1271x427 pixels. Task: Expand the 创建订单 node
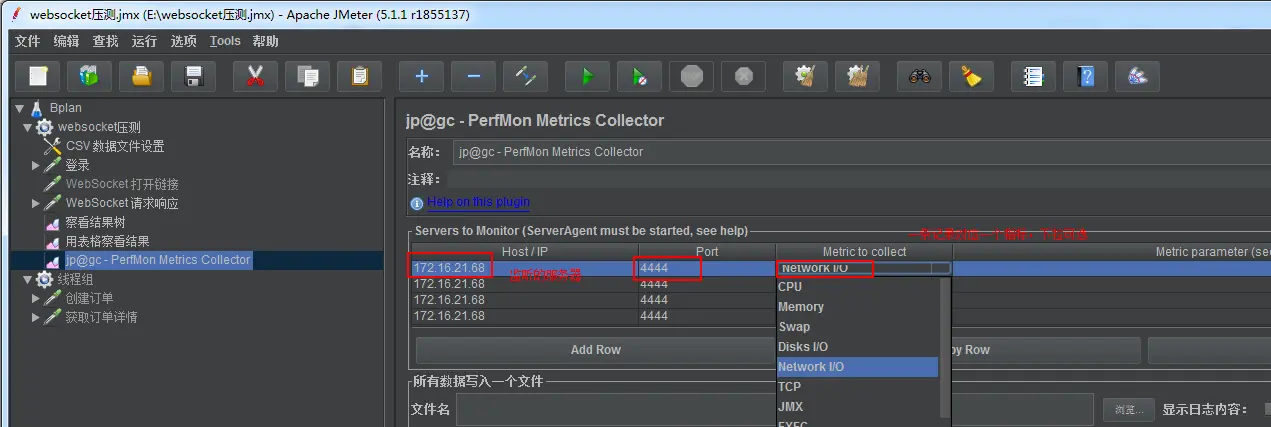pyautogui.click(x=36, y=298)
